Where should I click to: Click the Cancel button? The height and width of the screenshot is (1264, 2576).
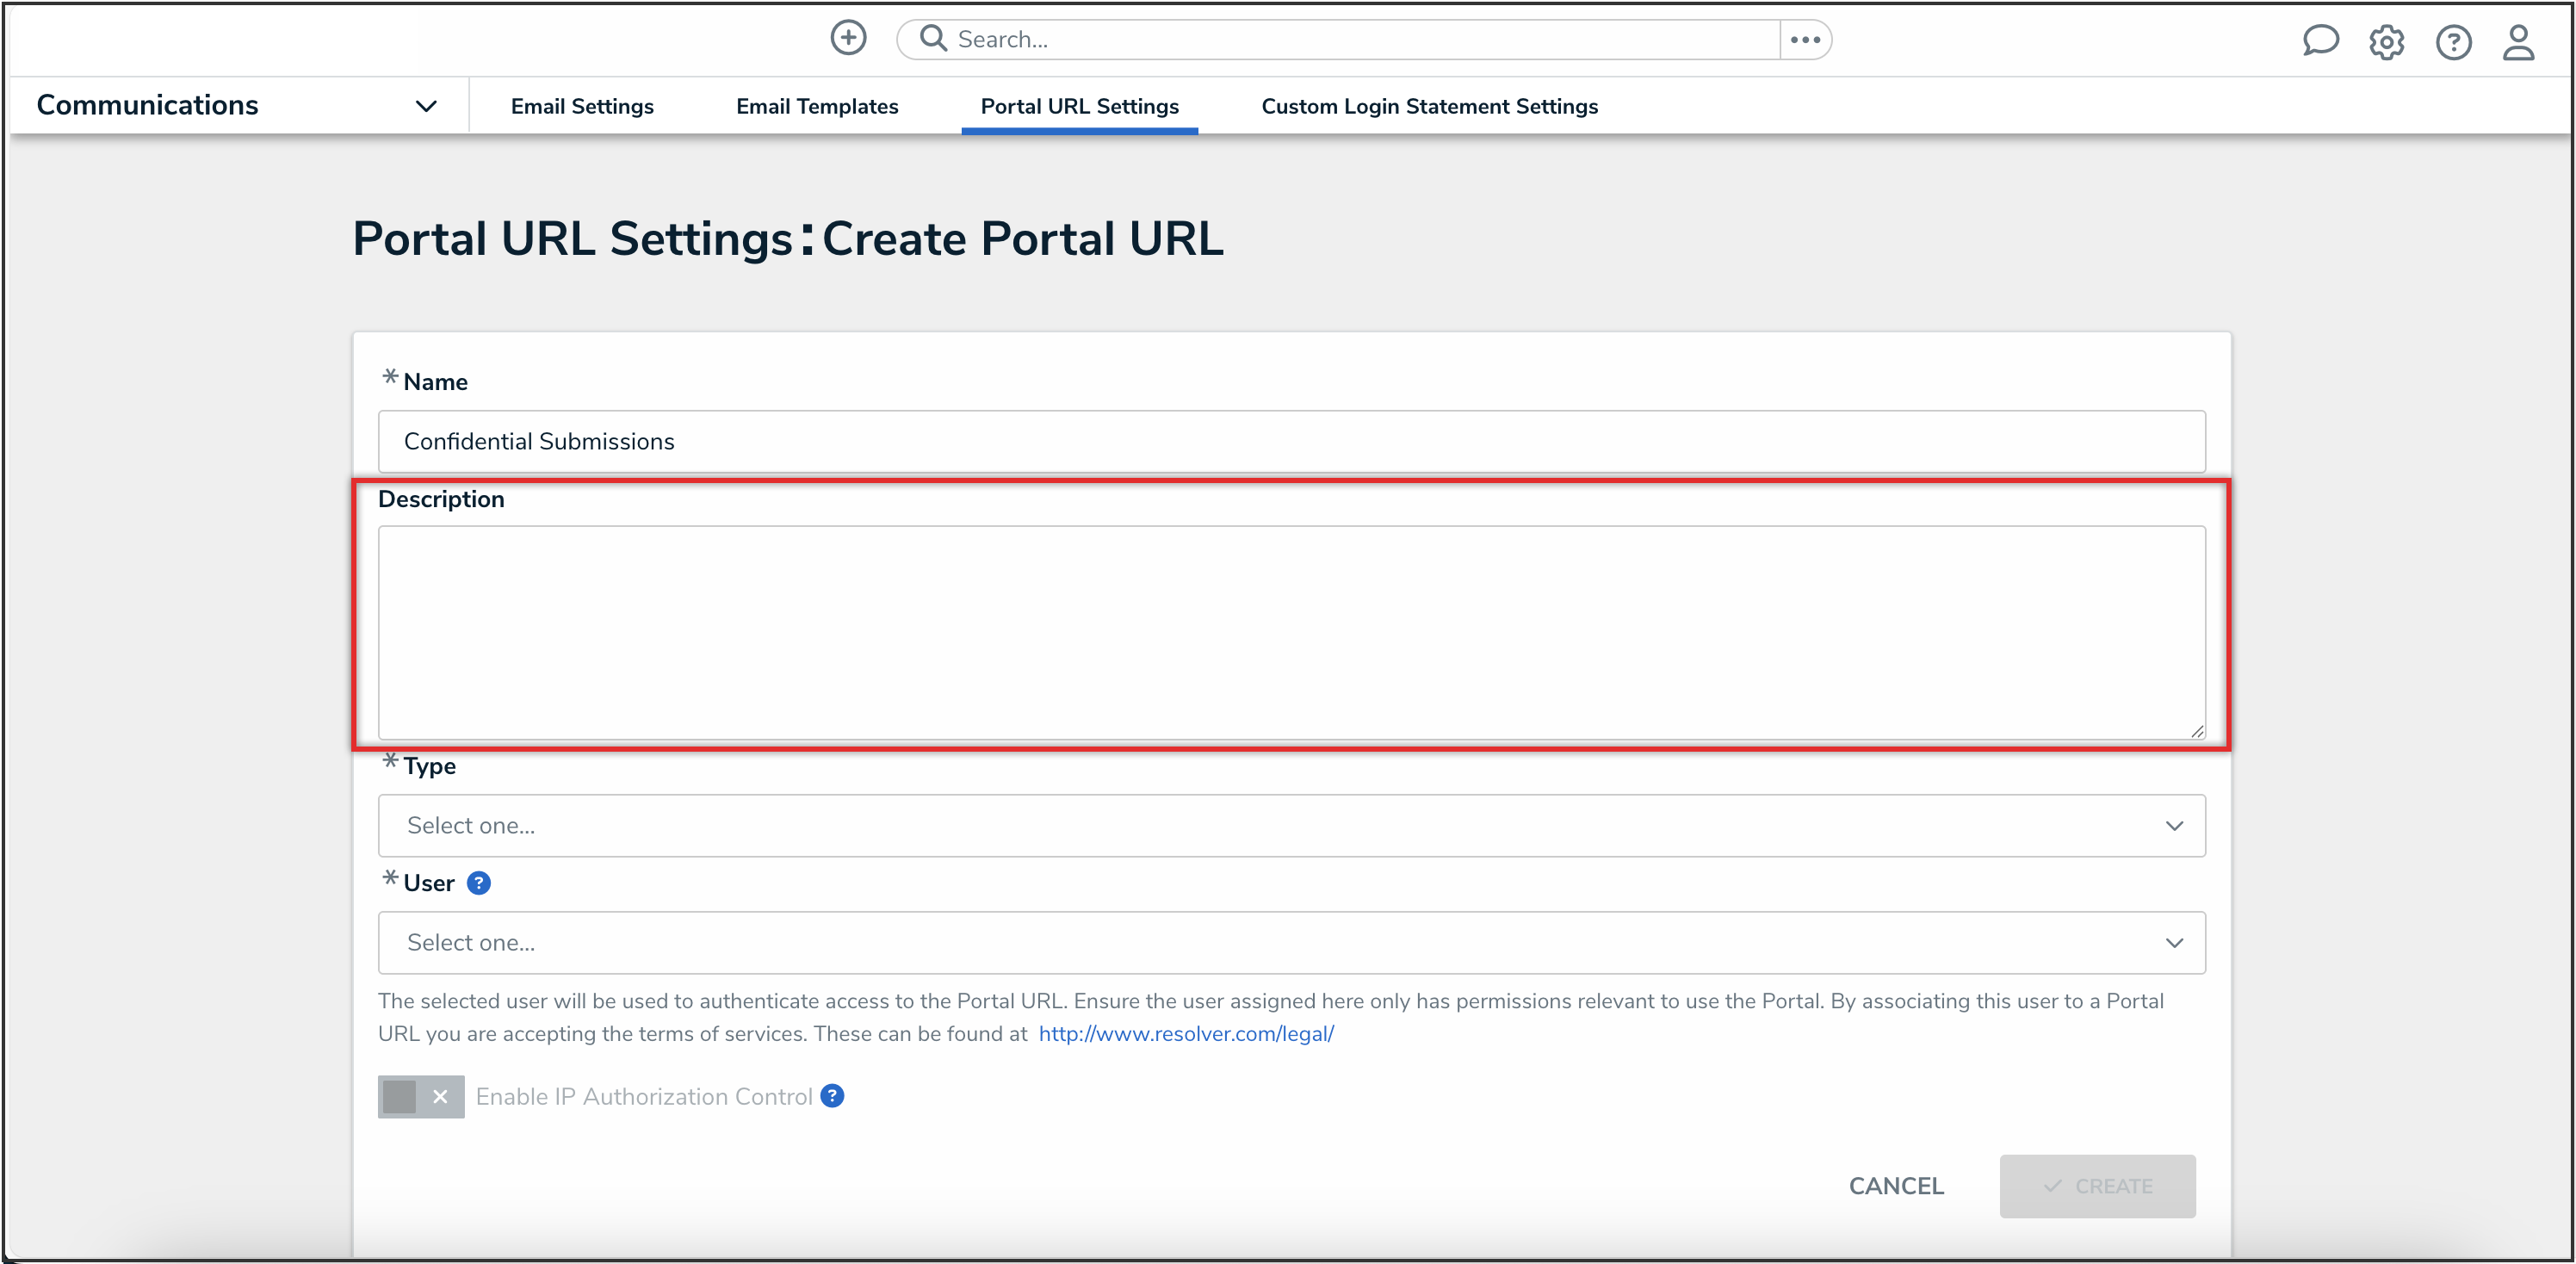click(x=1895, y=1186)
